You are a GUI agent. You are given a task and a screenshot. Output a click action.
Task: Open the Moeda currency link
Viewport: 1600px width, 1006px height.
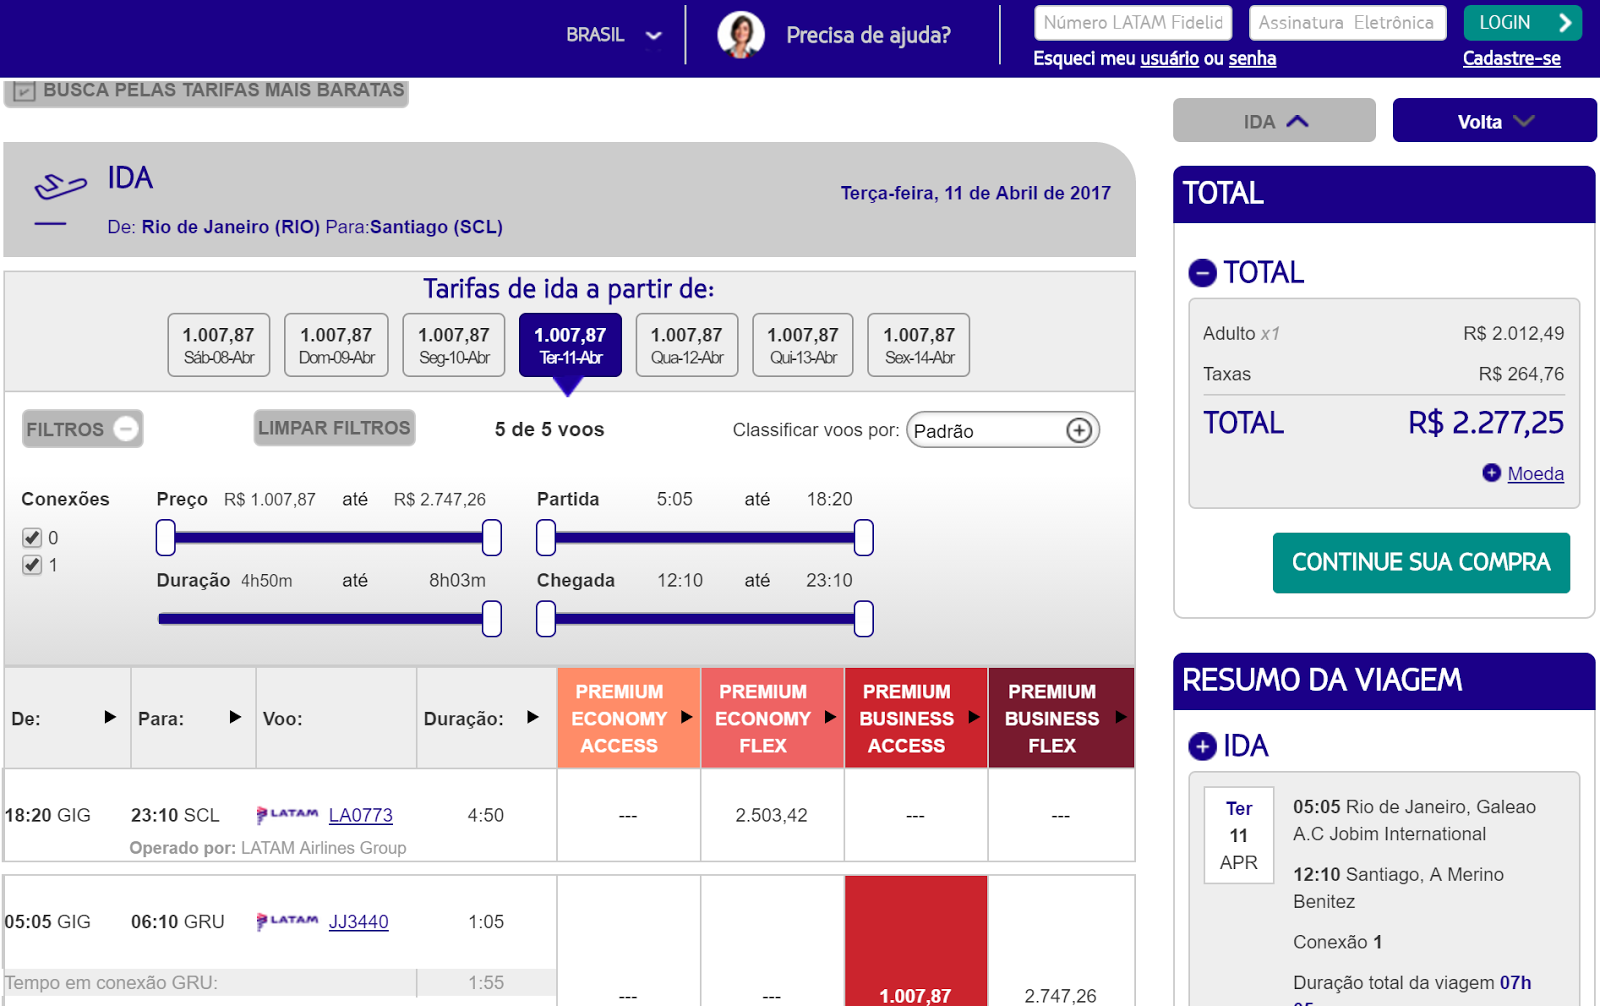pyautogui.click(x=1535, y=473)
